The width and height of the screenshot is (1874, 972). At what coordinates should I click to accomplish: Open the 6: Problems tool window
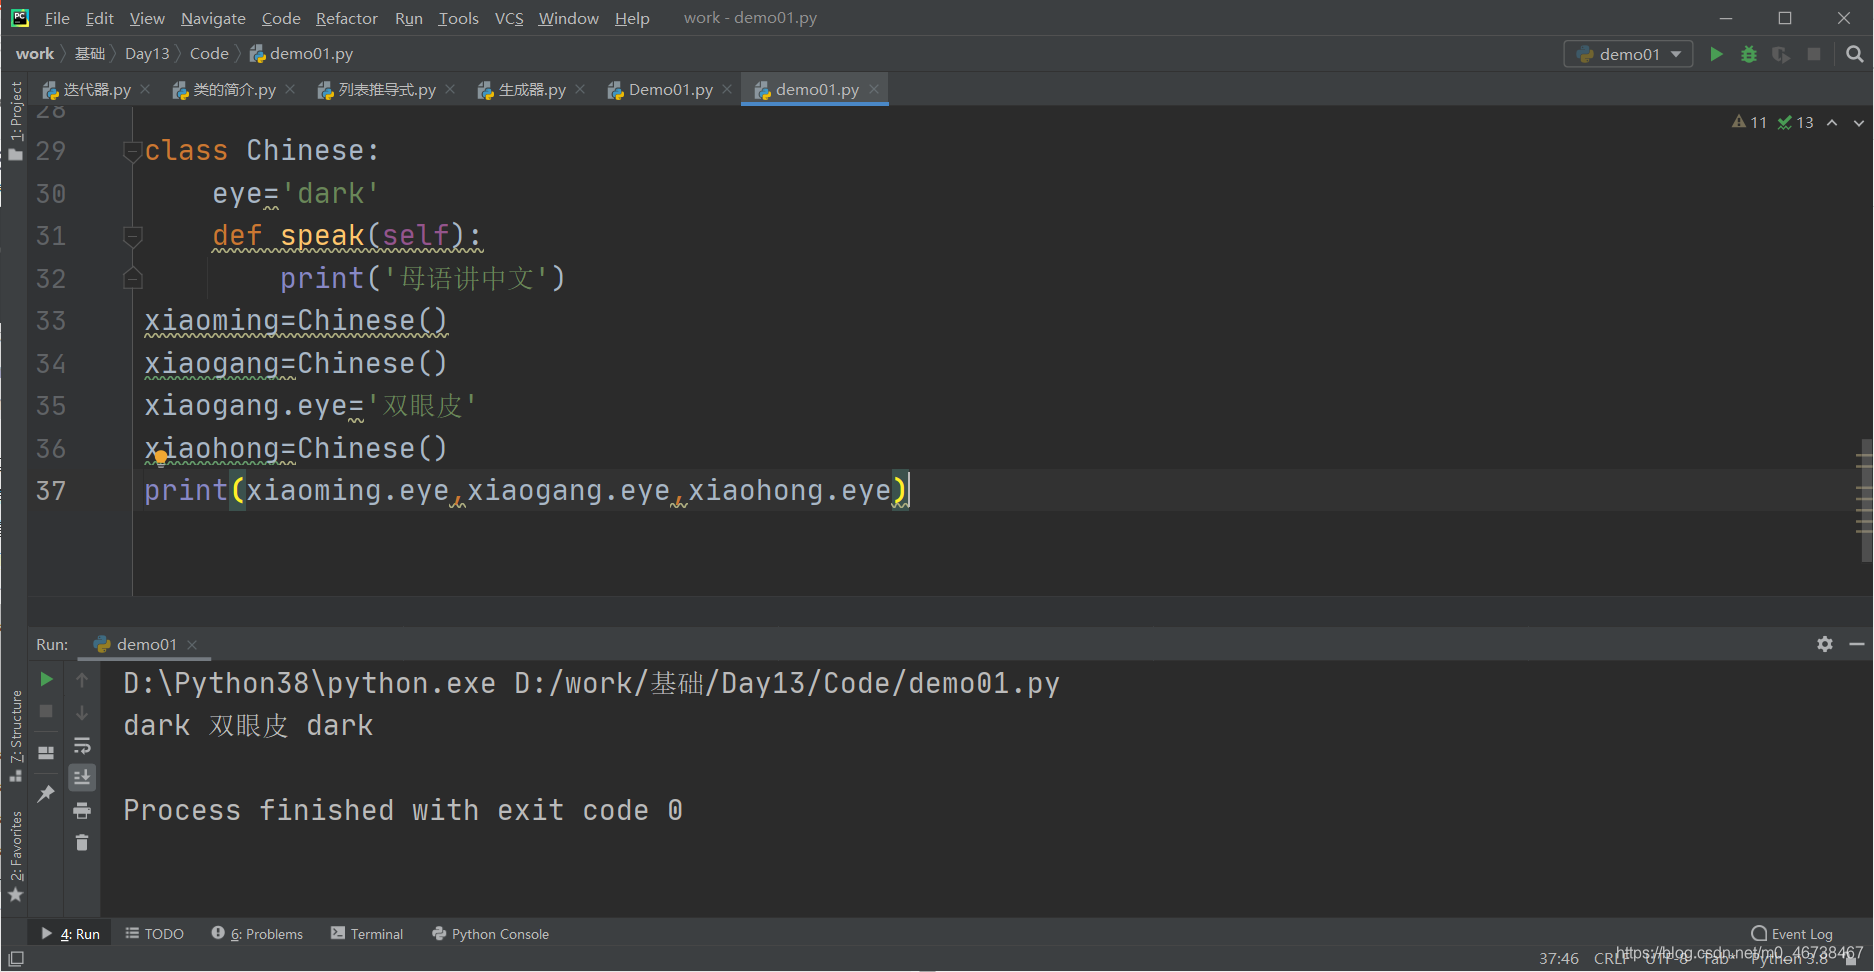pyautogui.click(x=258, y=934)
